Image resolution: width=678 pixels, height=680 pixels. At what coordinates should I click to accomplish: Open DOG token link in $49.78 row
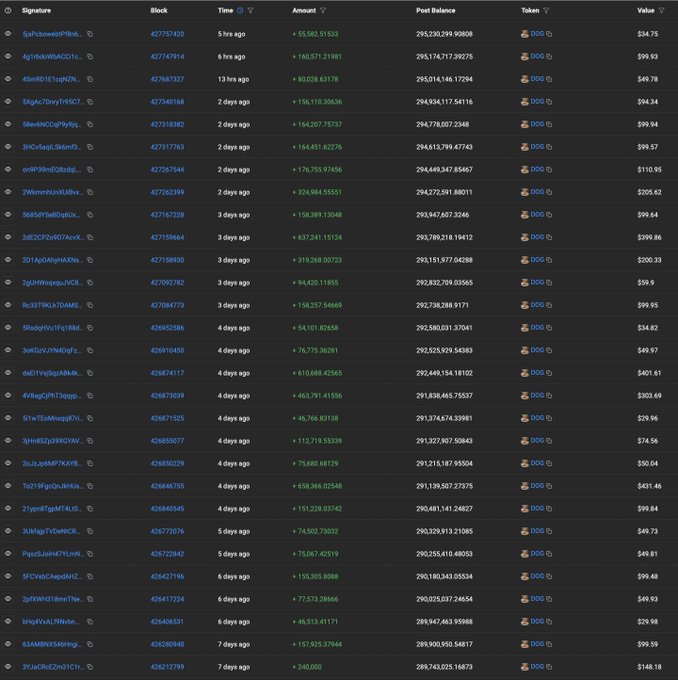[x=537, y=79]
